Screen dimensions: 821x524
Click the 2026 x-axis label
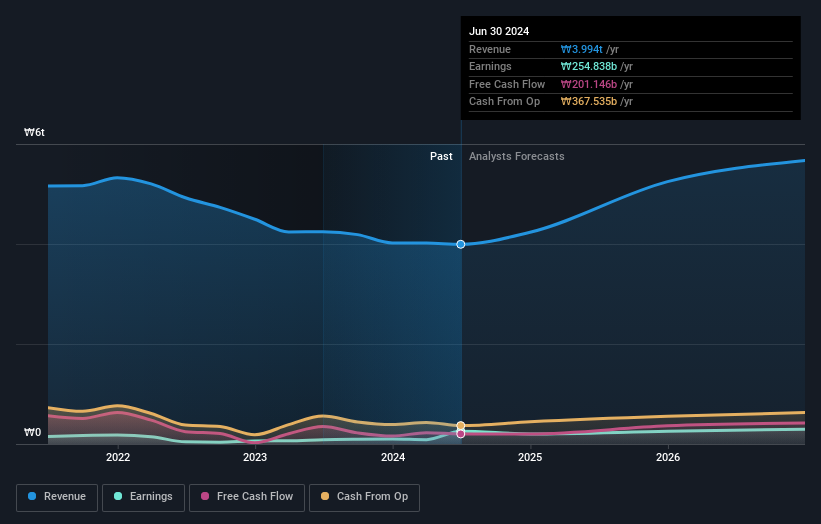pyautogui.click(x=668, y=458)
